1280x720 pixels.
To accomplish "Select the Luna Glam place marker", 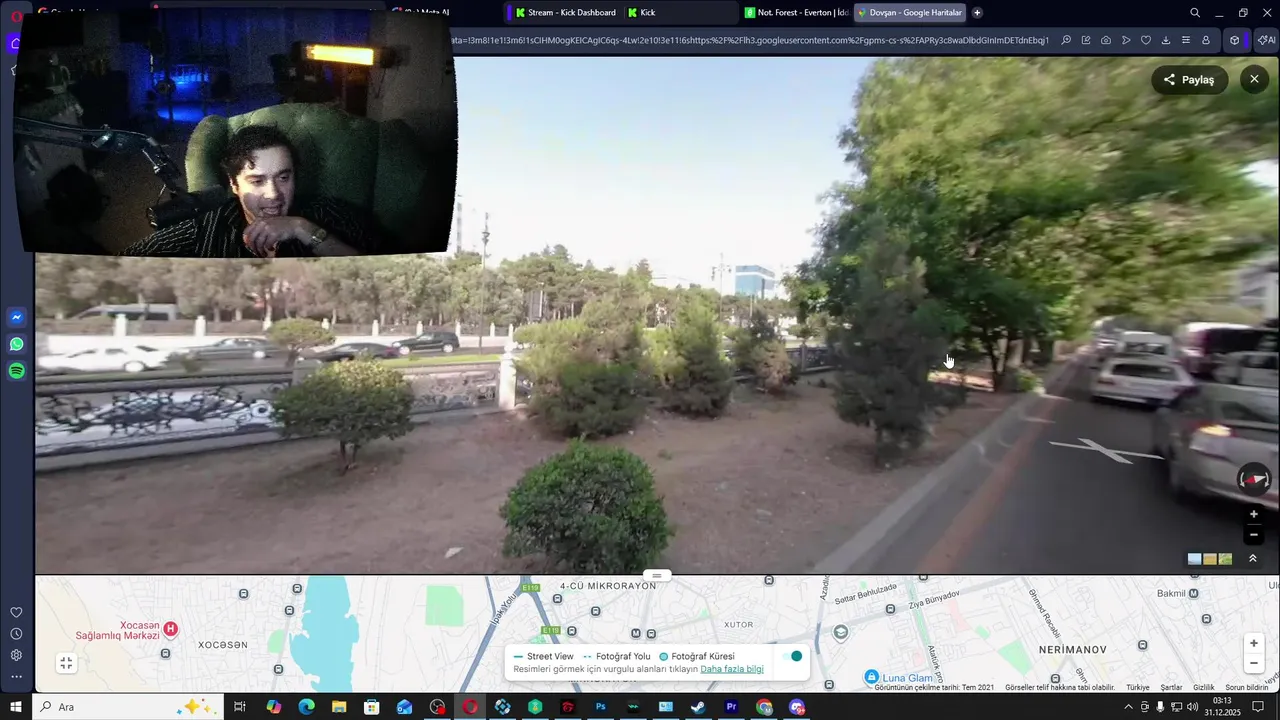I will coord(871,677).
